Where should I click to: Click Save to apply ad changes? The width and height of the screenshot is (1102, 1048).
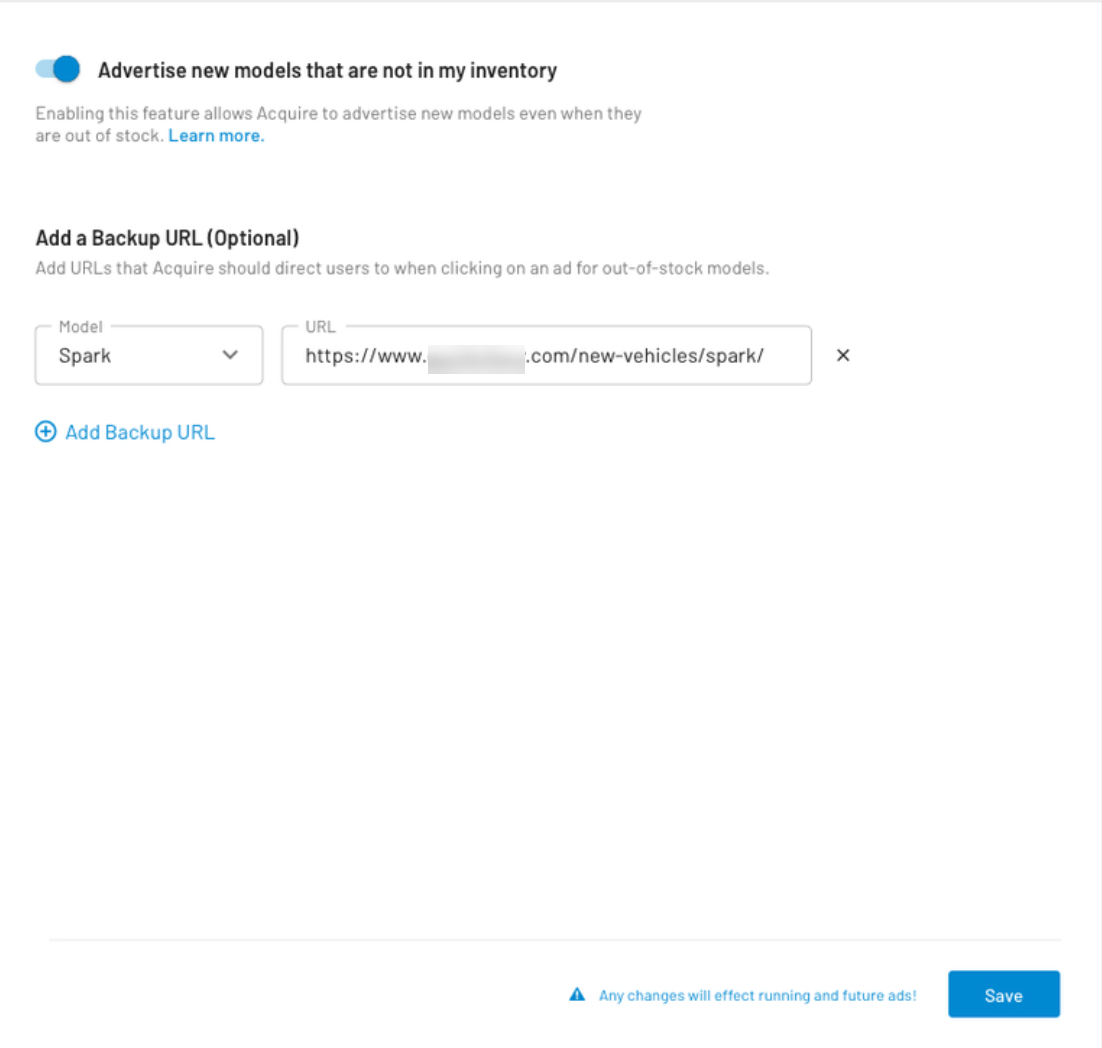[x=1003, y=994]
